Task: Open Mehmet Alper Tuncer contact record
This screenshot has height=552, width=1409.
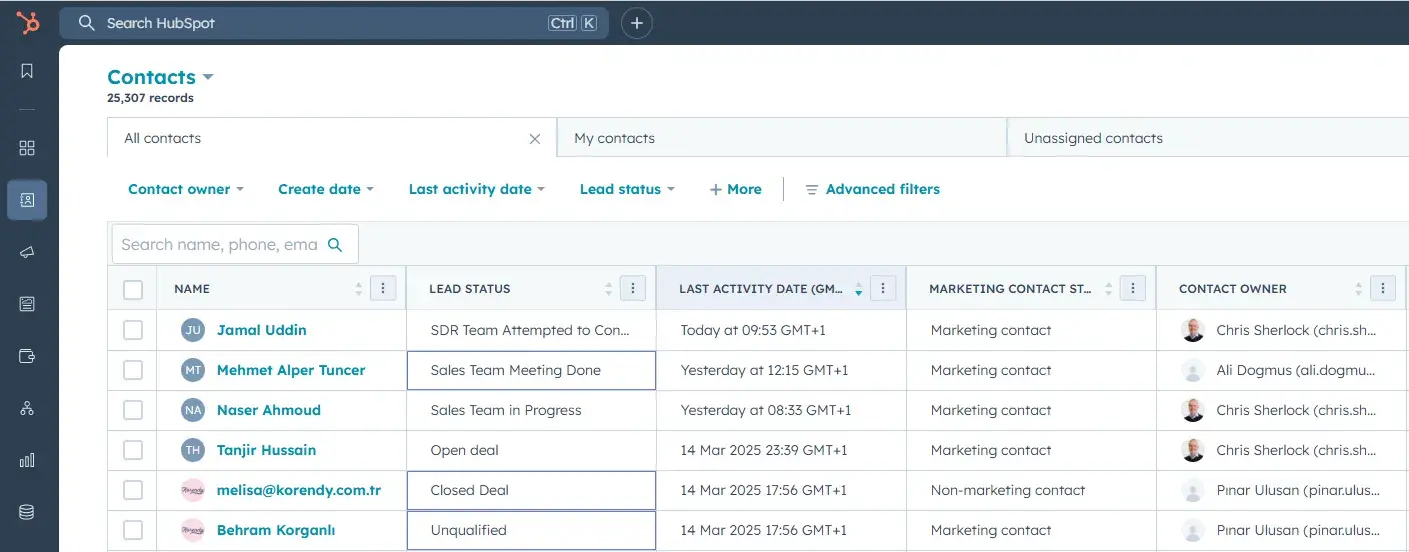Action: click(x=291, y=370)
